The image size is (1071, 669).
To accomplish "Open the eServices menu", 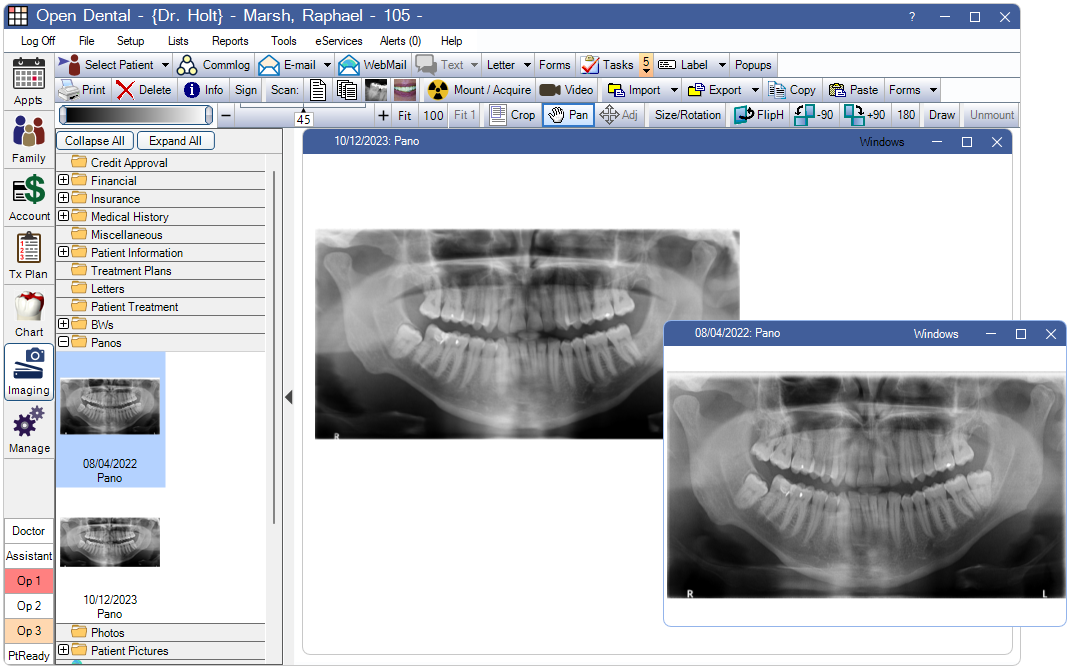I will [338, 41].
